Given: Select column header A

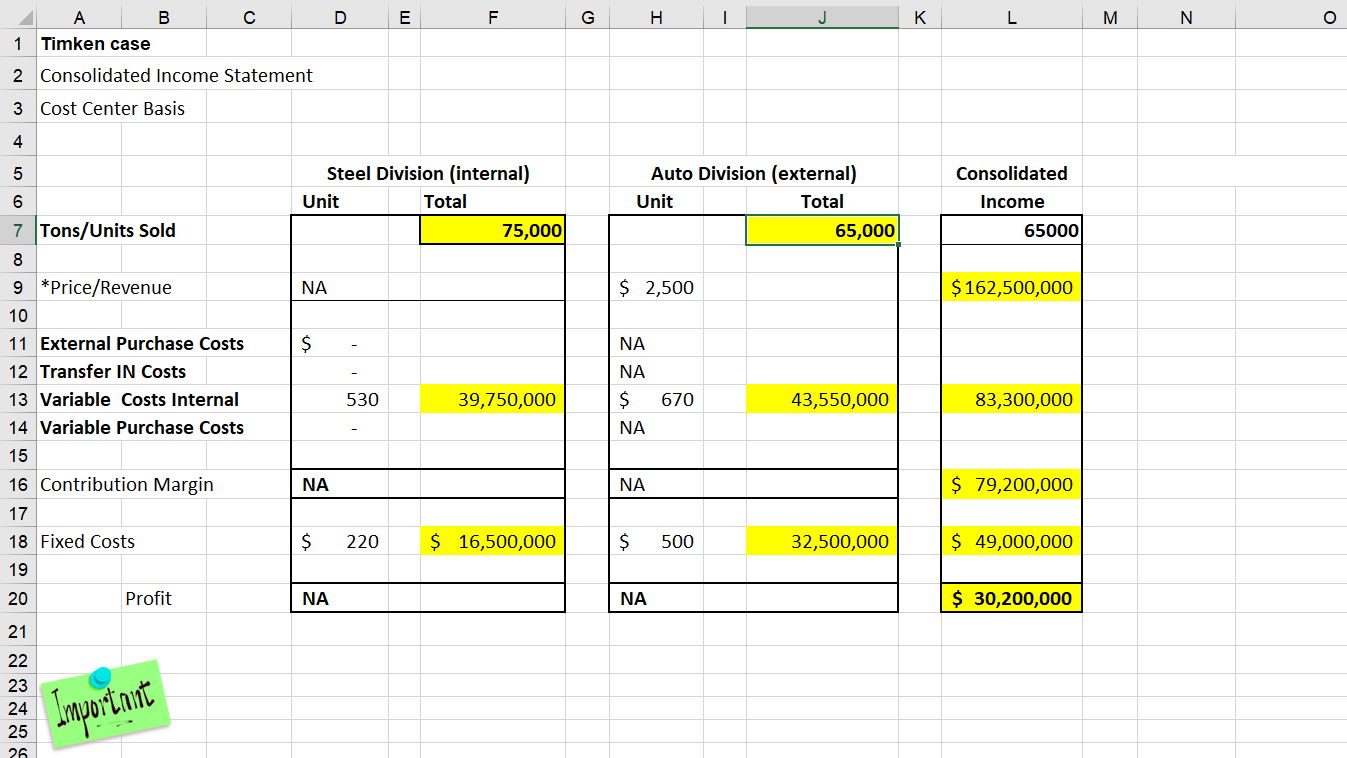Looking at the screenshot, I should point(79,16).
